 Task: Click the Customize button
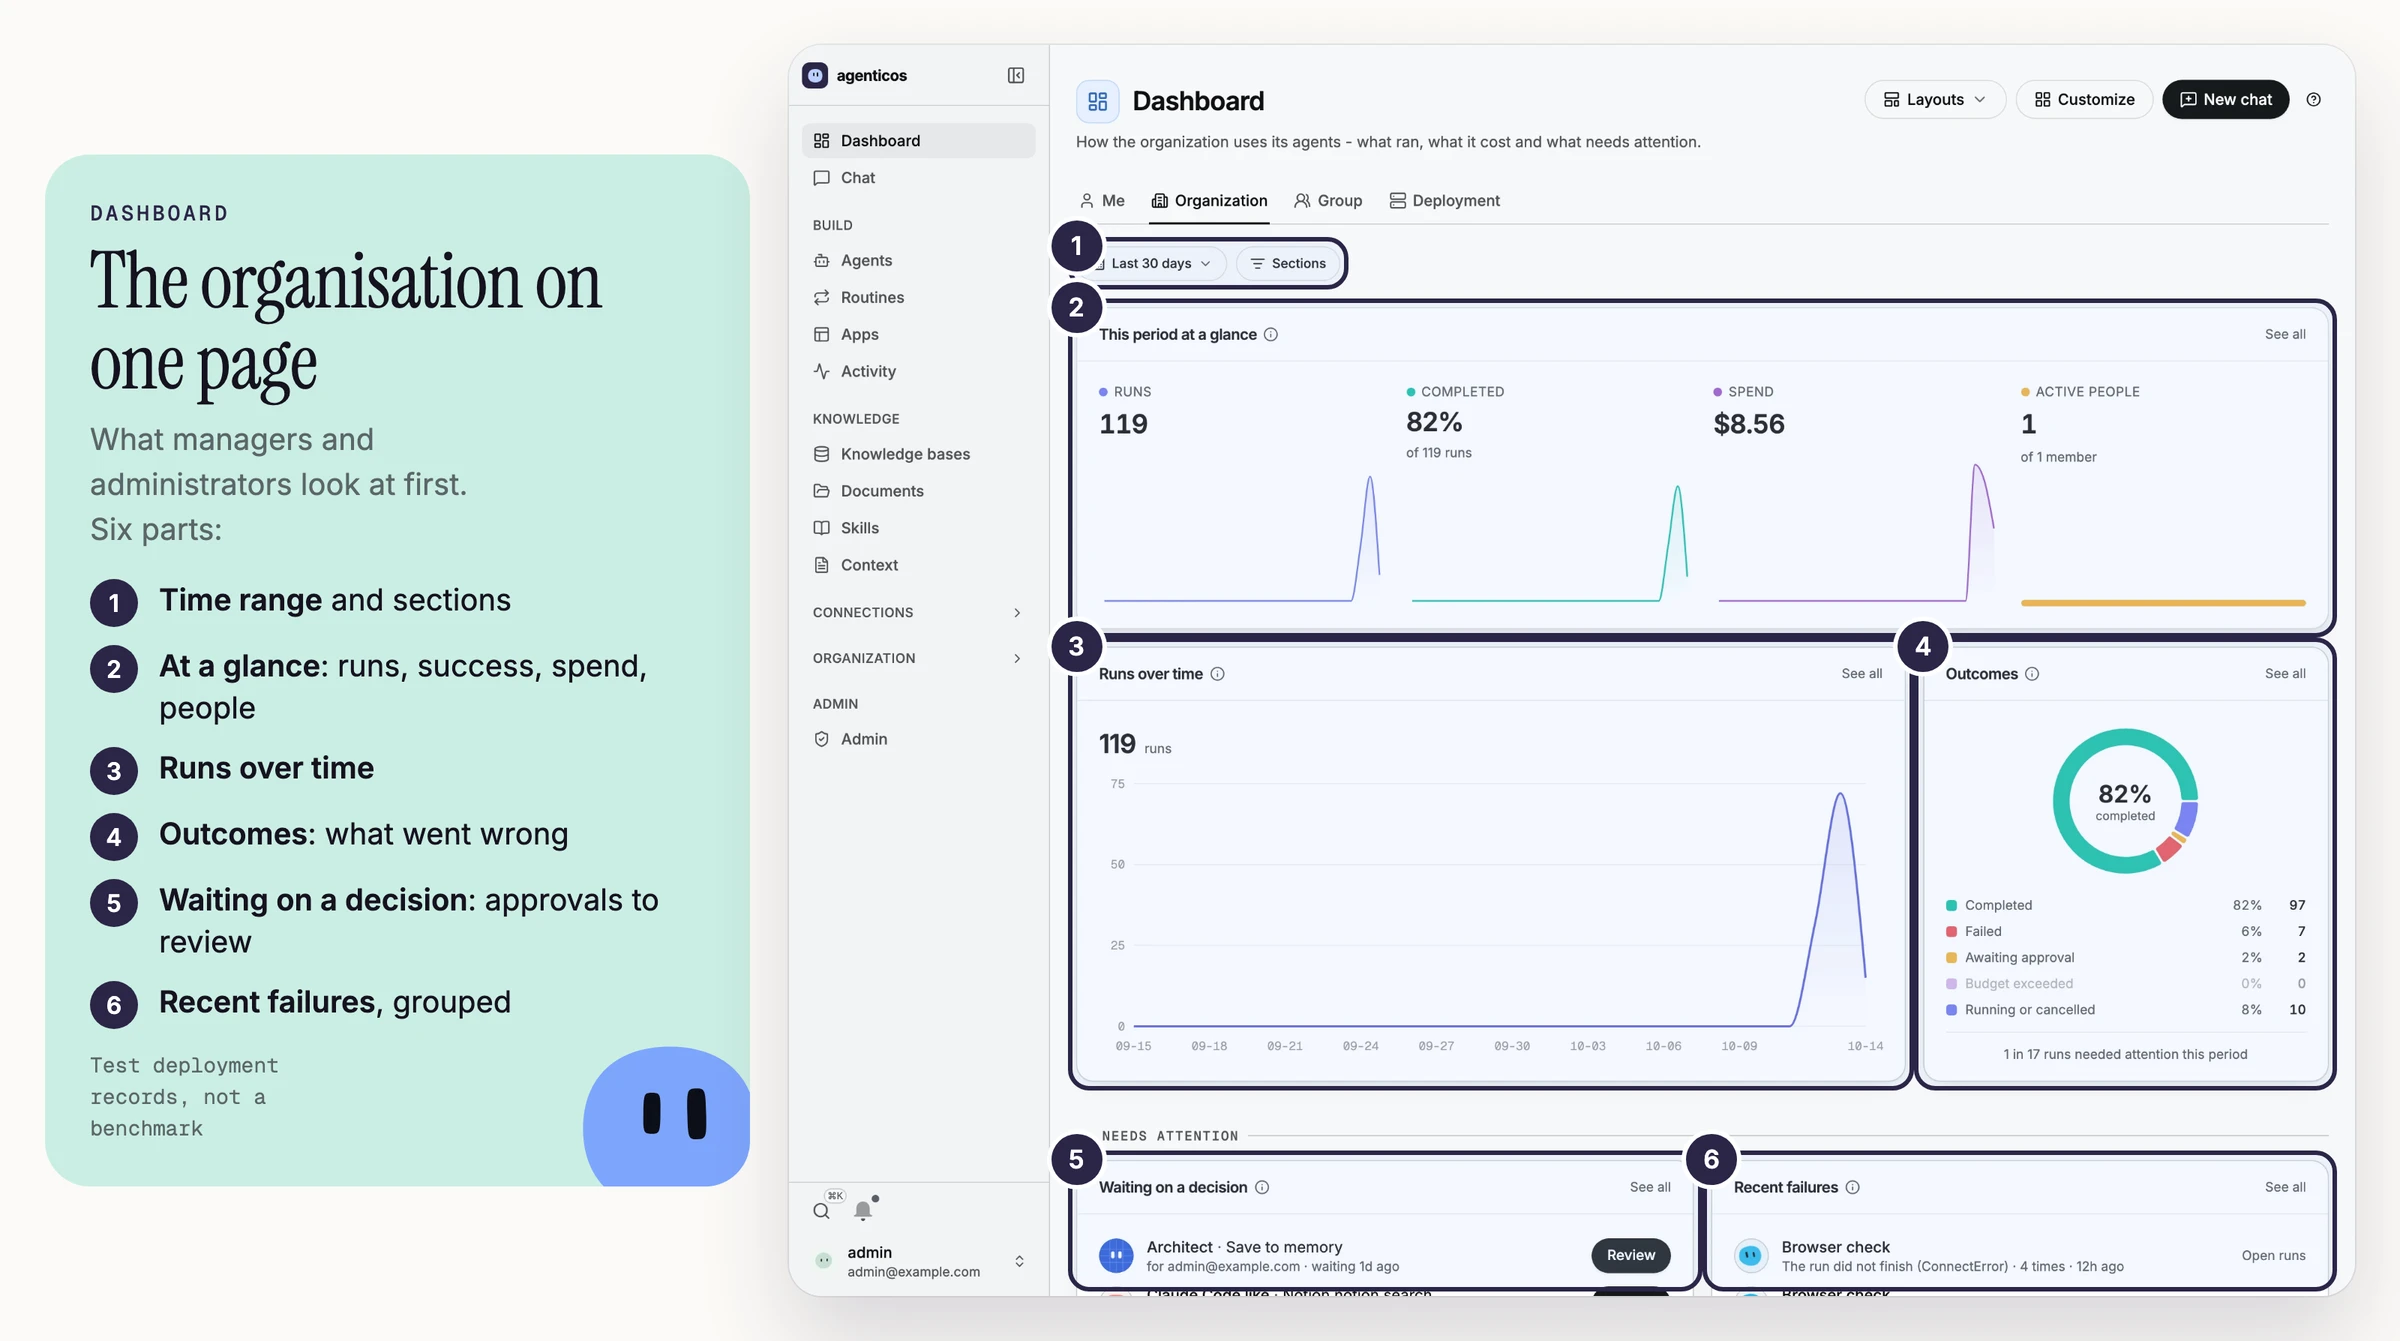click(2084, 99)
